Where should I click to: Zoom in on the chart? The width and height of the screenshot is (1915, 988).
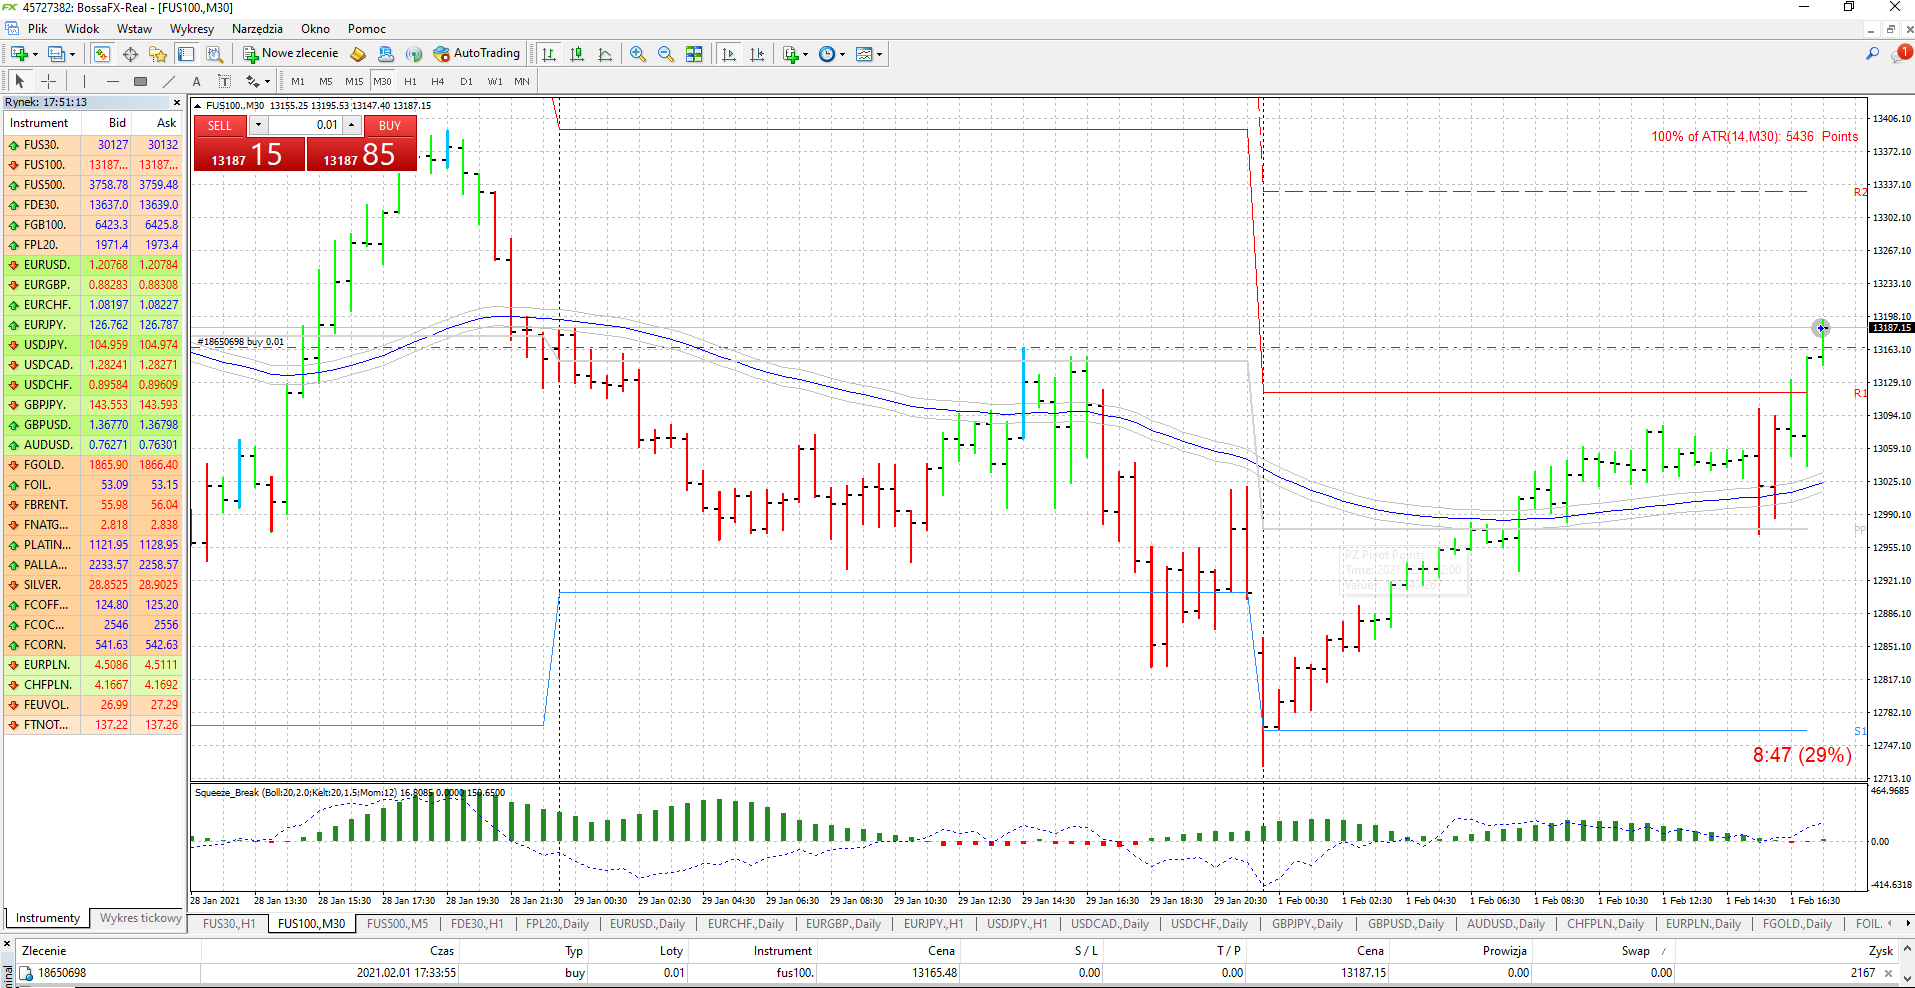(x=638, y=54)
